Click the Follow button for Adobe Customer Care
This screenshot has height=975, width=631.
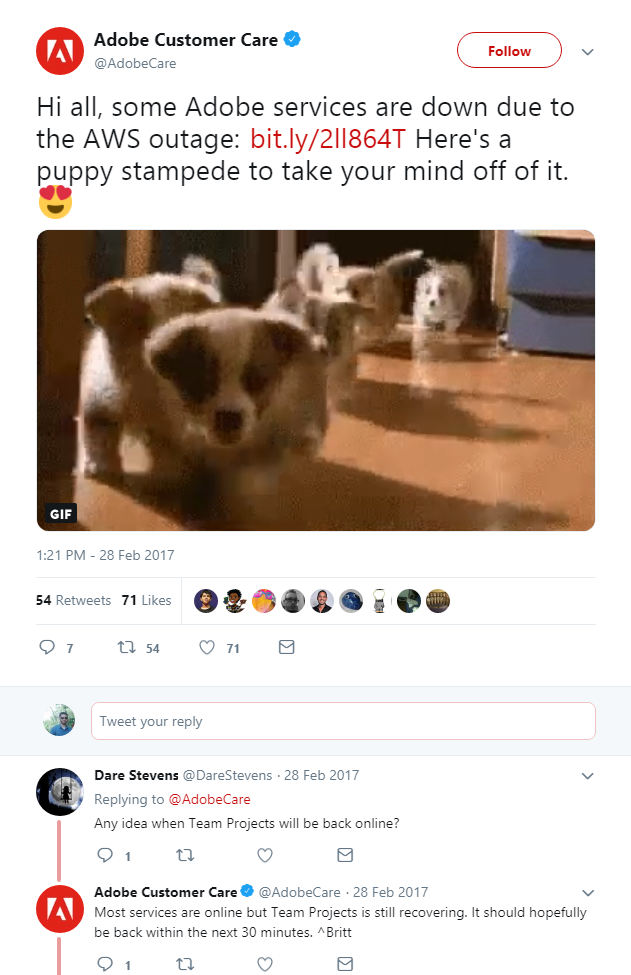(x=509, y=51)
